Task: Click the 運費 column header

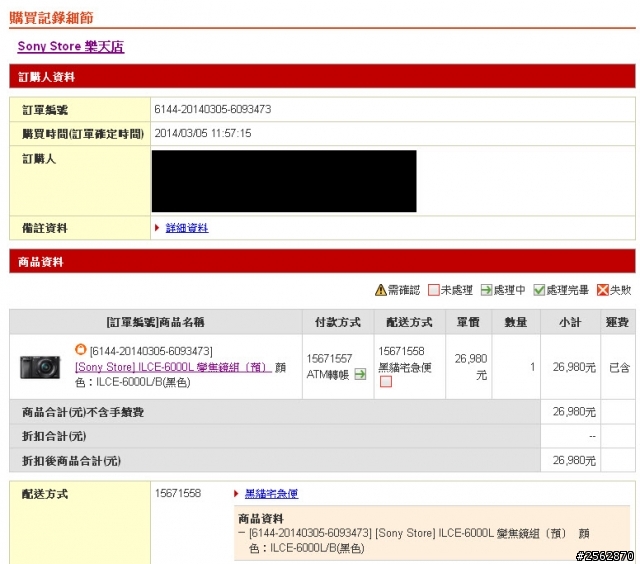Action: click(x=617, y=322)
